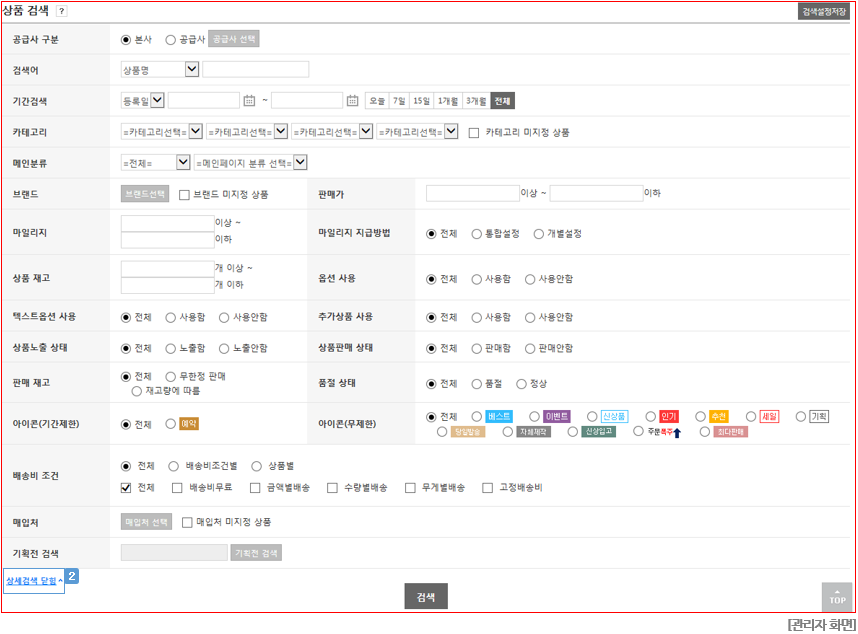Click the help question mark beside 상품 검색

[62, 11]
